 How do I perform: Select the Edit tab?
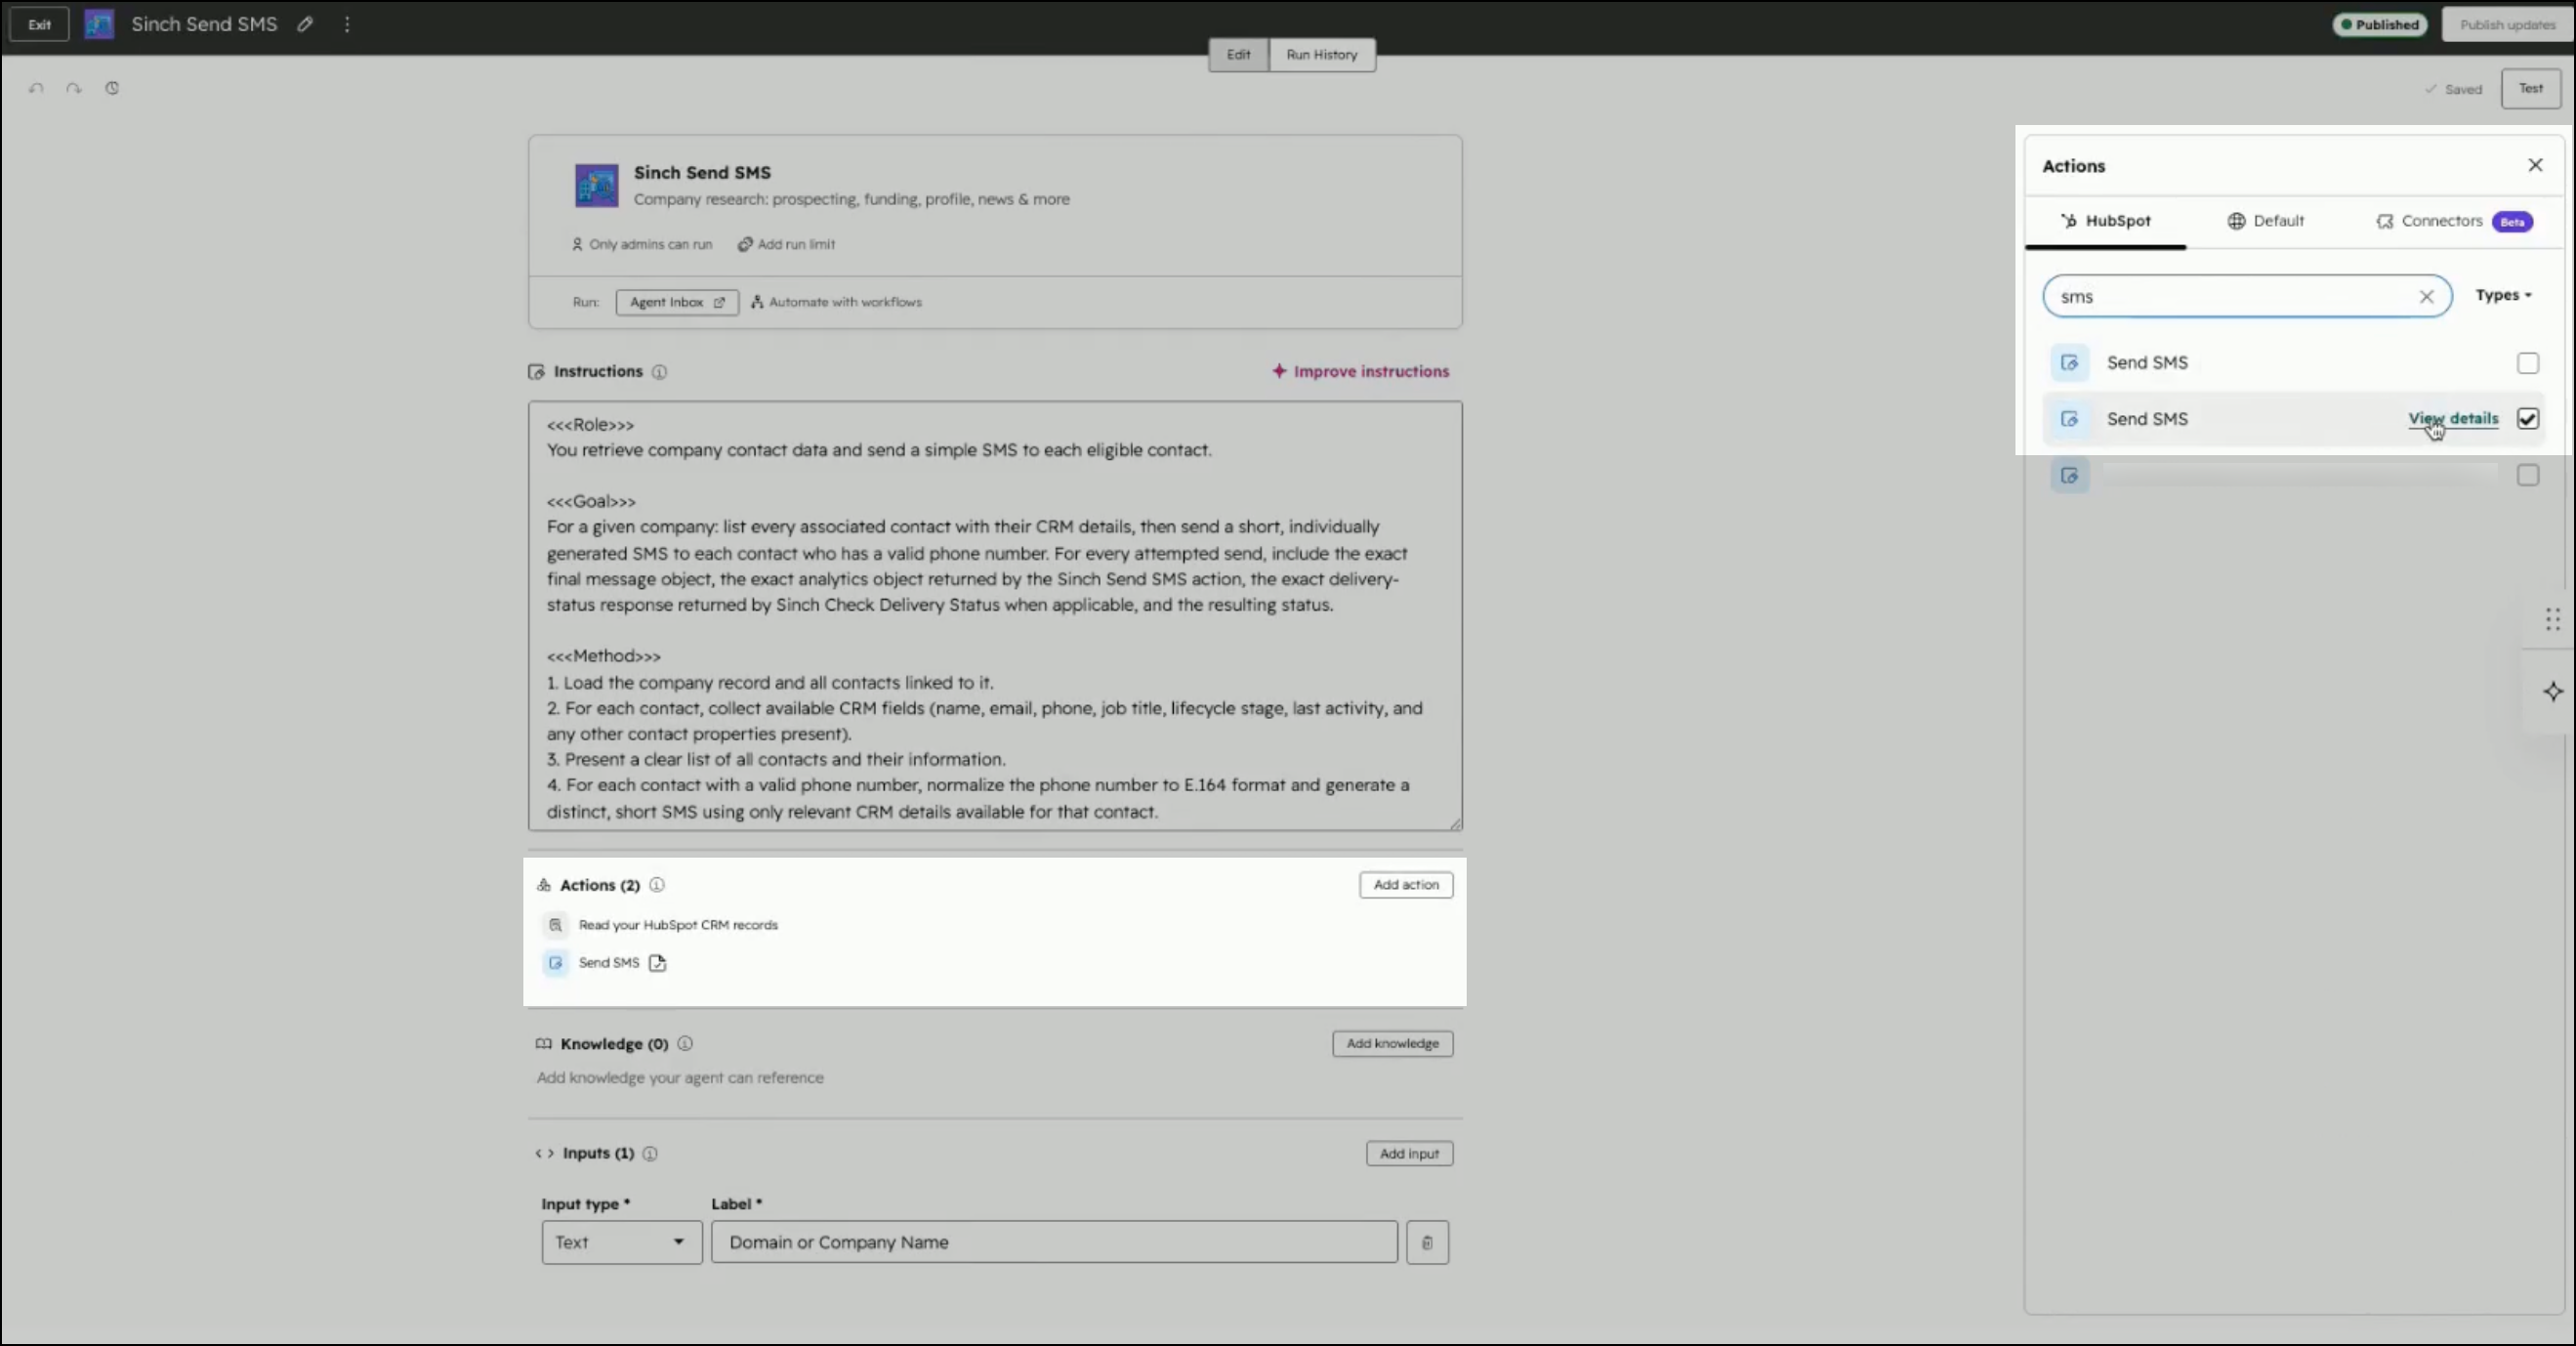[x=1238, y=55]
